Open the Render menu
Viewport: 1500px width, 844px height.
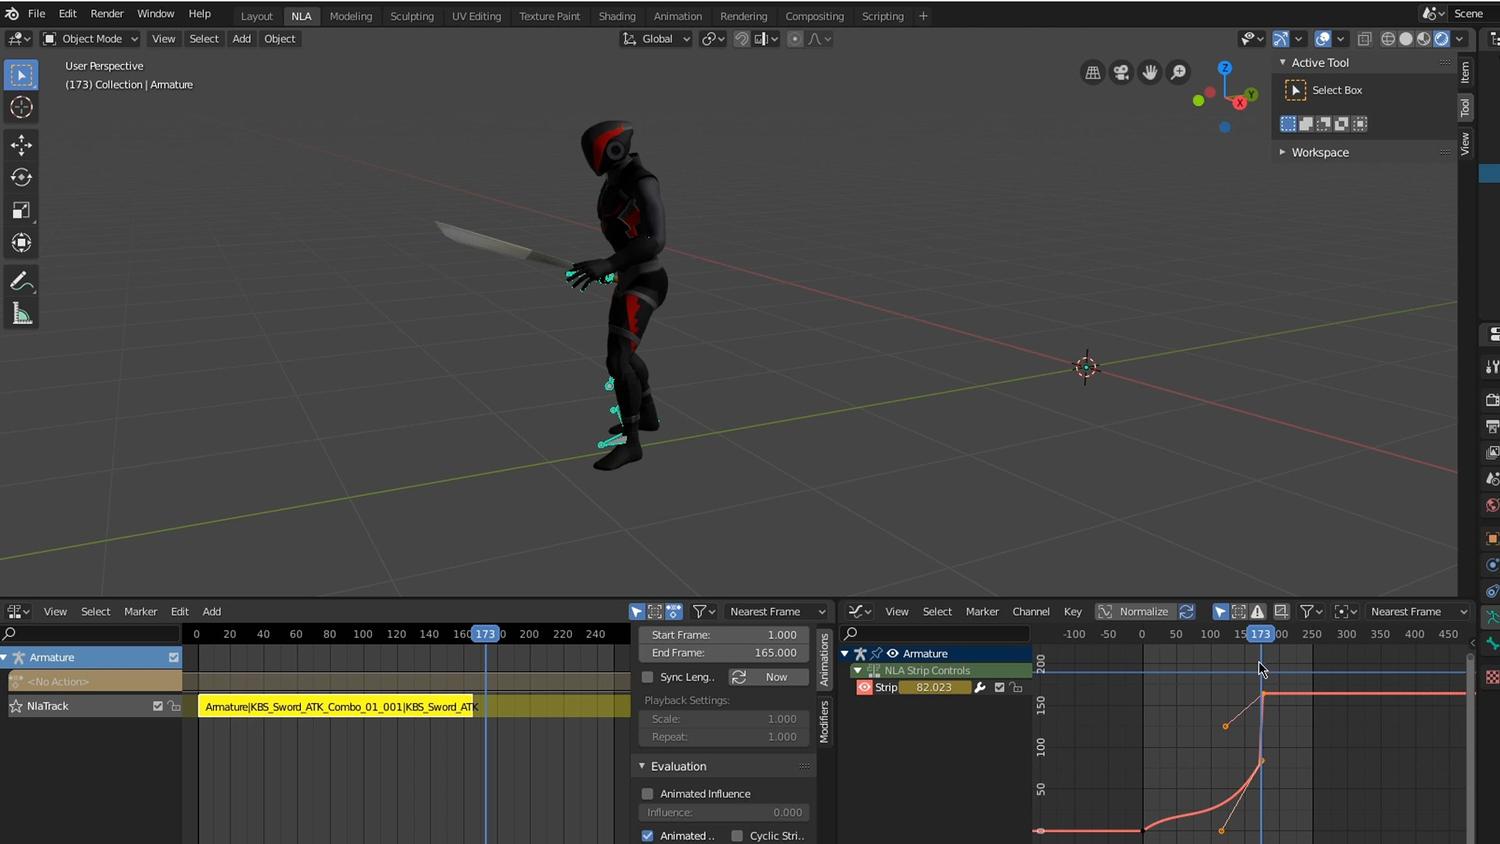[107, 14]
